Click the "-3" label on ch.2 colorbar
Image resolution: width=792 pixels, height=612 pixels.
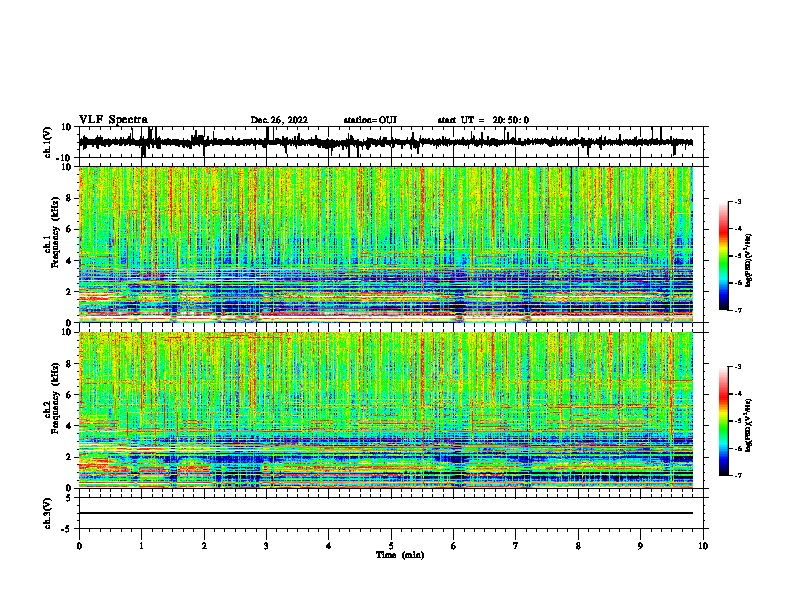click(x=737, y=367)
